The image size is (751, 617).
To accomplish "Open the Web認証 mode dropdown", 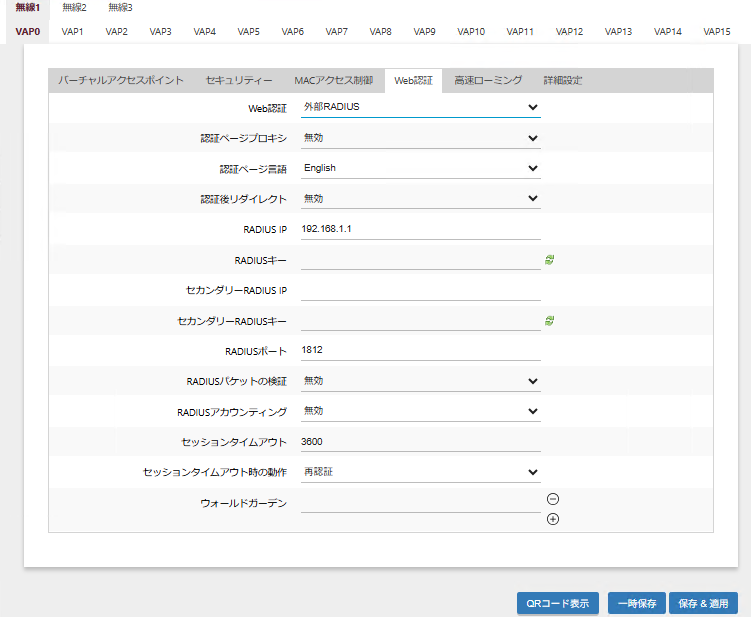I will coord(420,107).
